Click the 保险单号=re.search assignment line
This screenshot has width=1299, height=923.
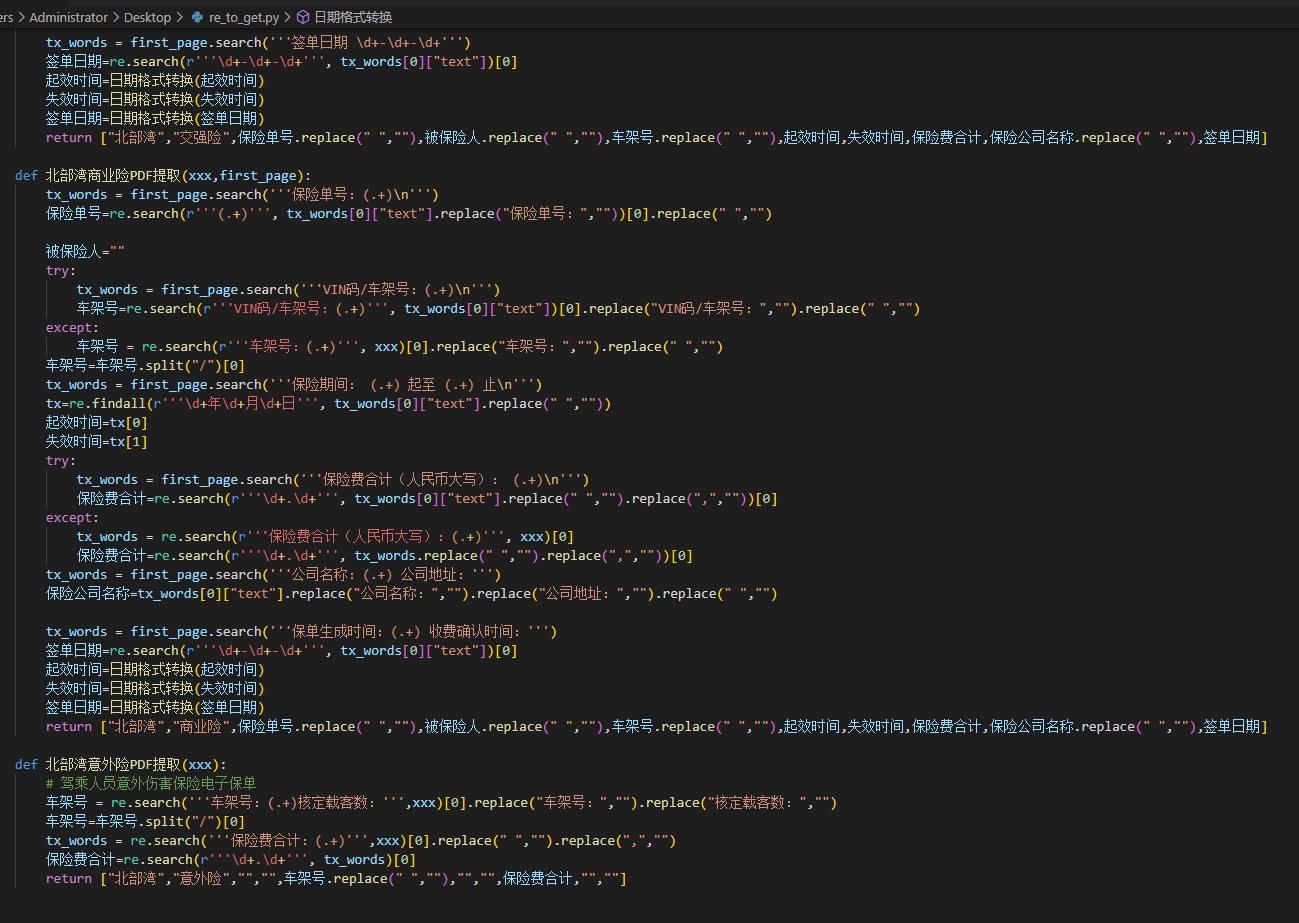click(x=409, y=213)
